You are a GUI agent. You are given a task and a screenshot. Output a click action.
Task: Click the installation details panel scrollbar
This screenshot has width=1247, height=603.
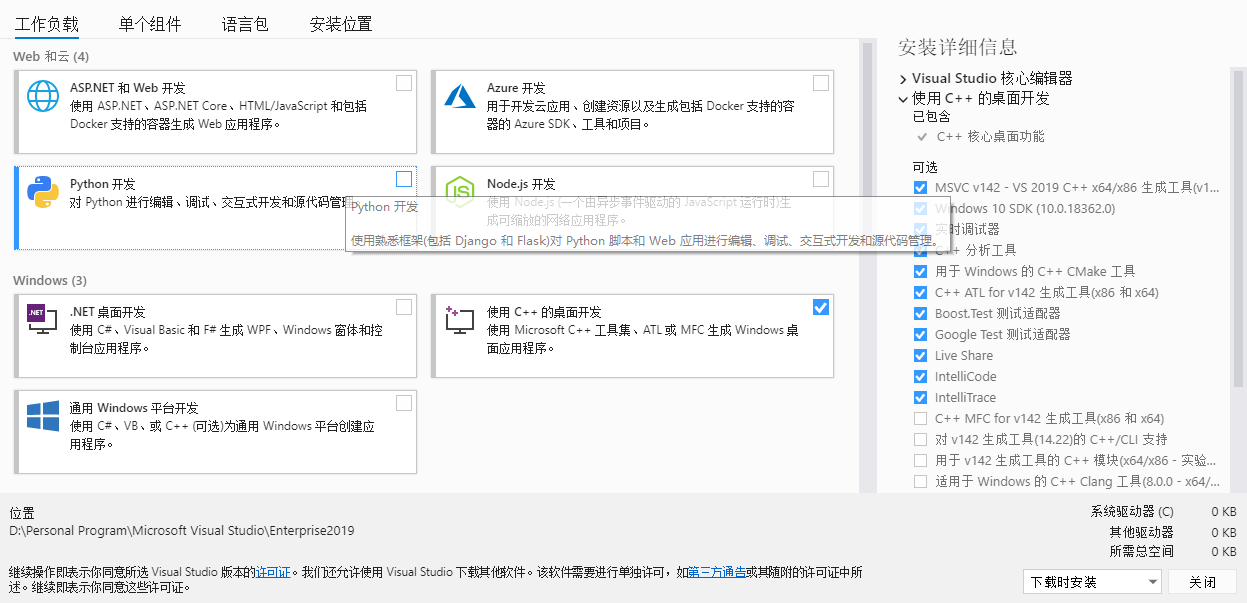click(x=1238, y=228)
